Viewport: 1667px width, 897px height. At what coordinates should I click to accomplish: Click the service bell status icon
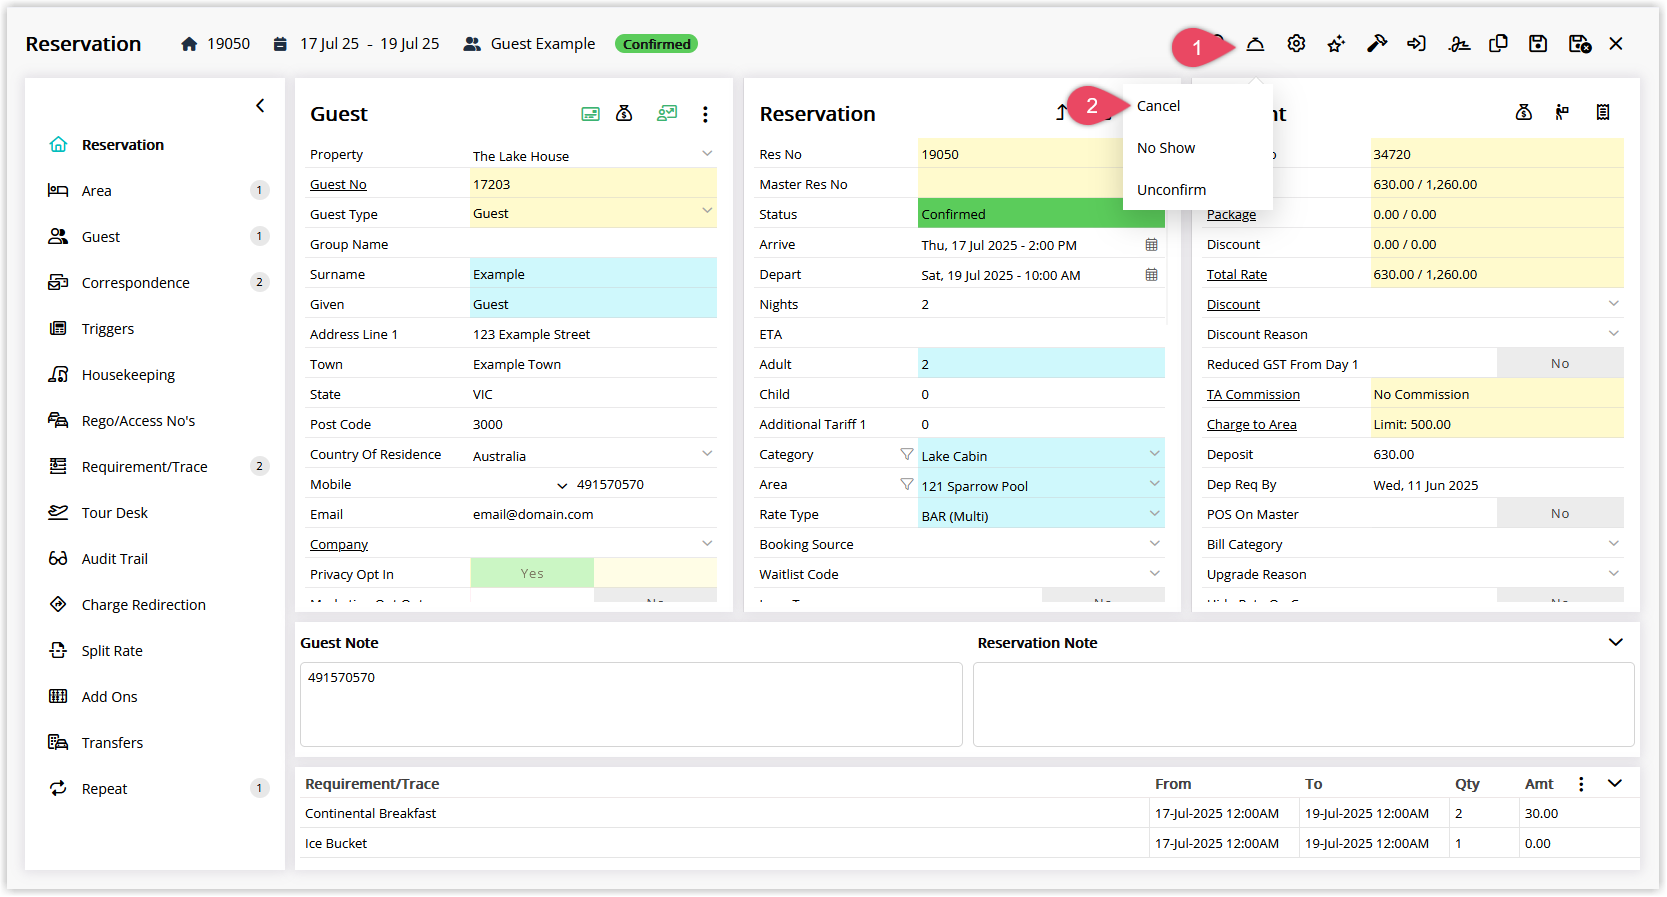1255,44
